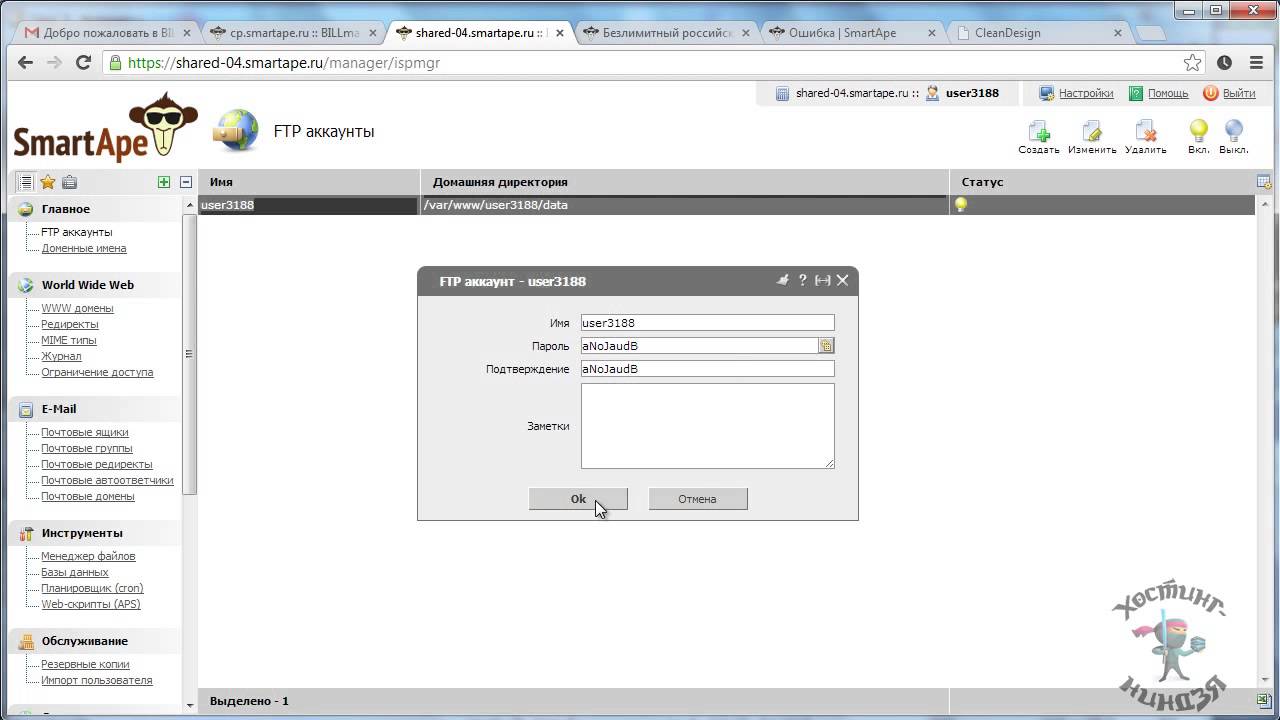The width and height of the screenshot is (1280, 720).
Task: Expand all sidebar sections with plus icon
Action: (164, 182)
